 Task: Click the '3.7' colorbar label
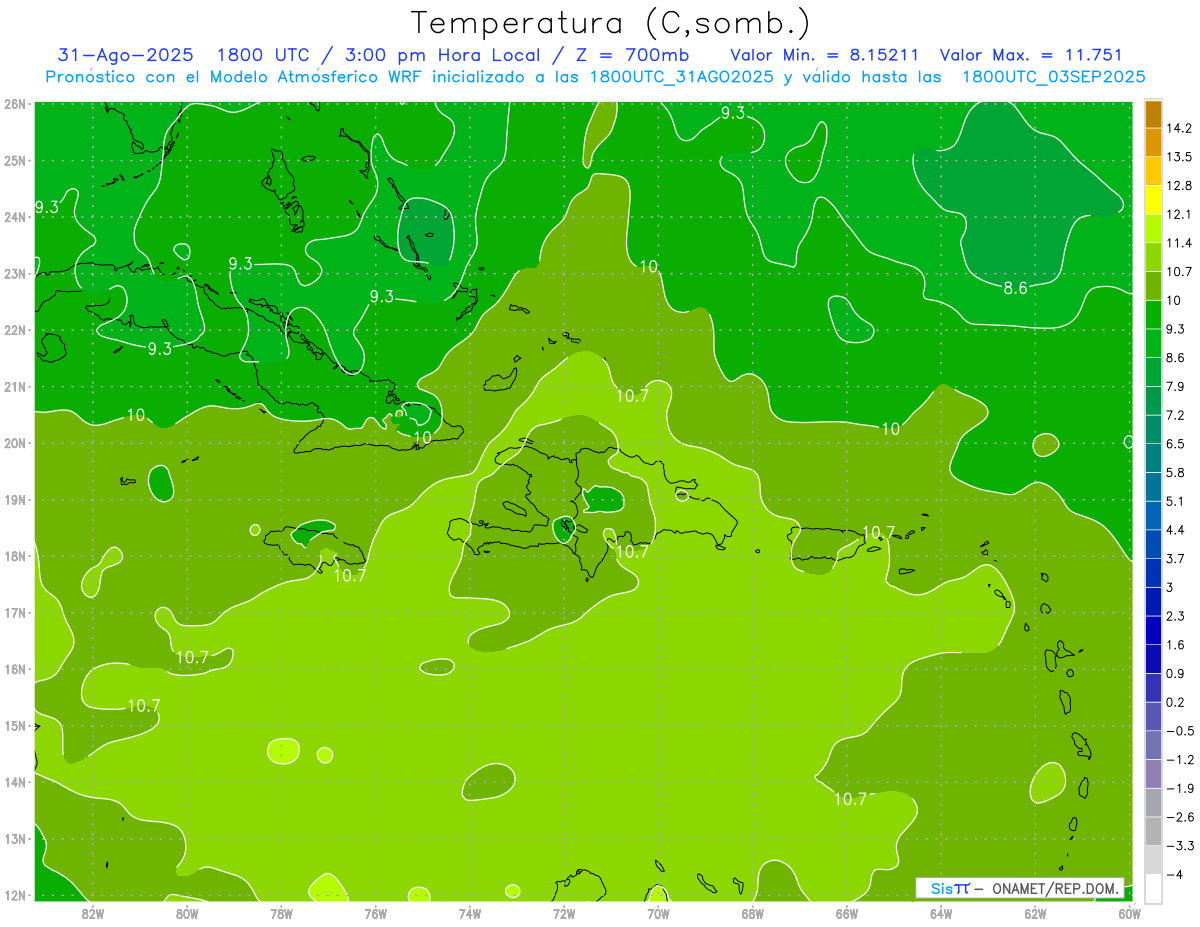[x=1175, y=558]
